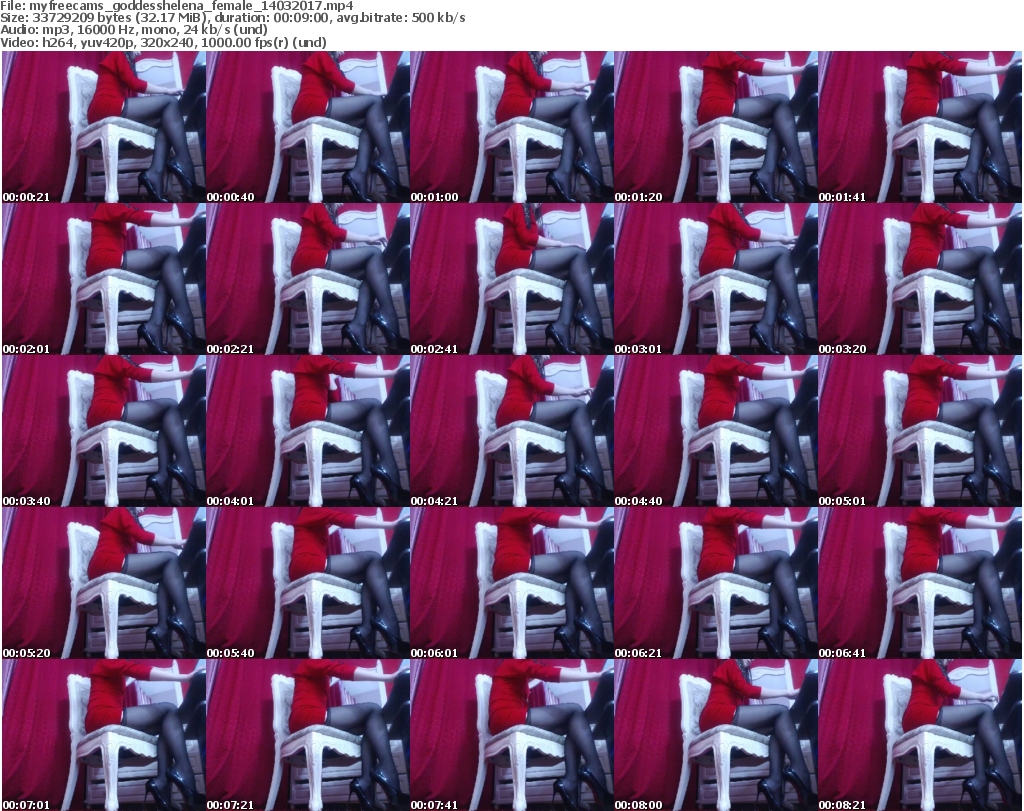Select the thumbnail frame stamped 00:05:20
The image size is (1024, 811).
click(104, 583)
